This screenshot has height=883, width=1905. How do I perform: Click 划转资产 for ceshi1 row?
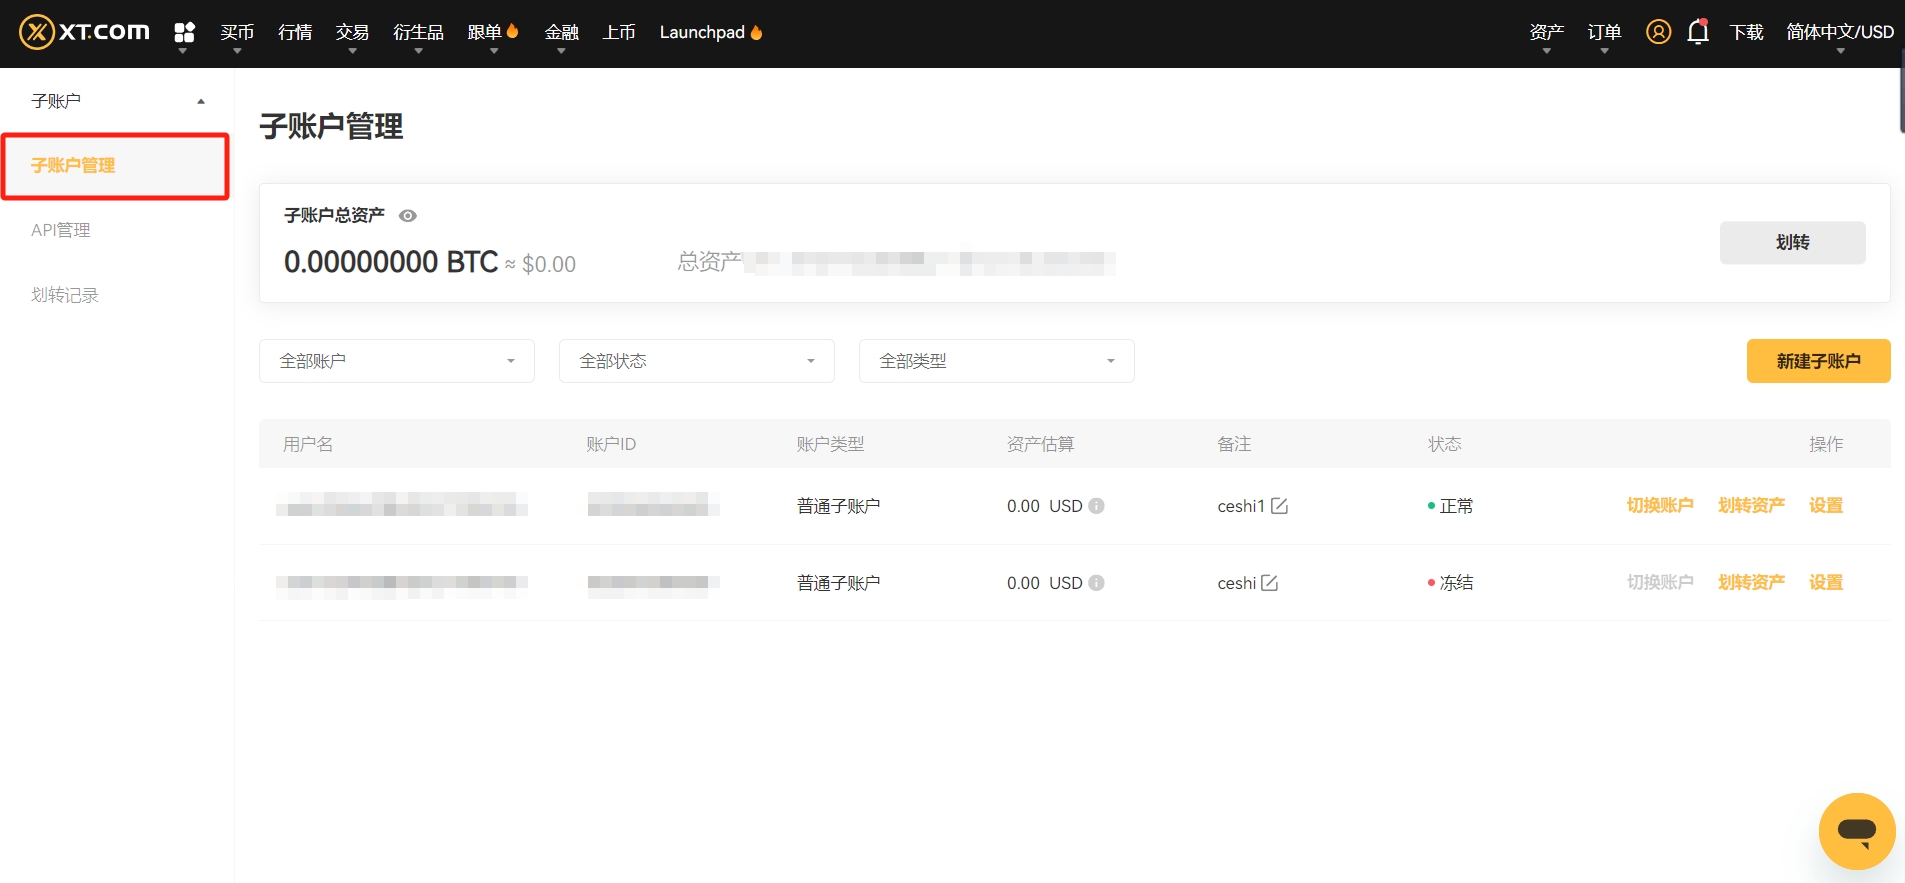coord(1751,506)
